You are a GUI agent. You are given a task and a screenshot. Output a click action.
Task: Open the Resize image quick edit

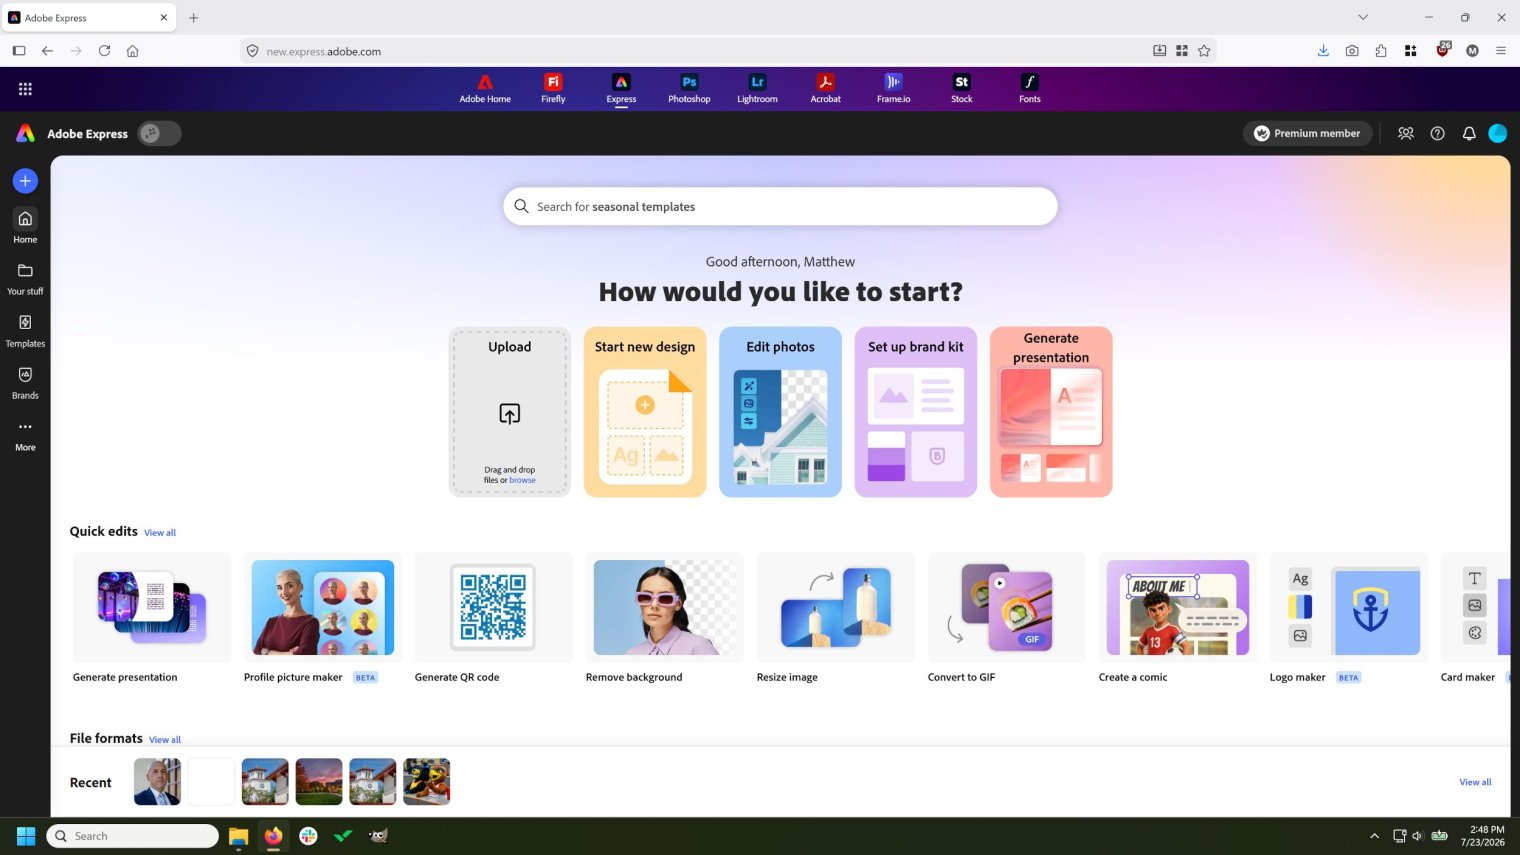pos(836,607)
